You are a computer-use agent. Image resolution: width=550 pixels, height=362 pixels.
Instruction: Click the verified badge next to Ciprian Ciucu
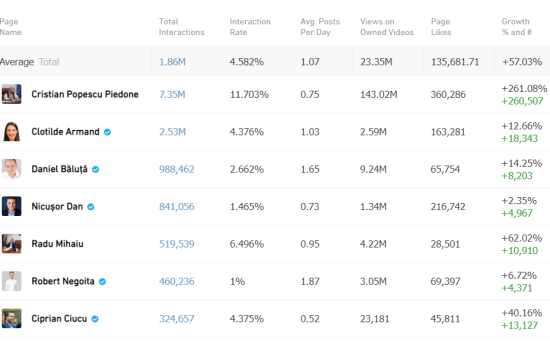95,319
